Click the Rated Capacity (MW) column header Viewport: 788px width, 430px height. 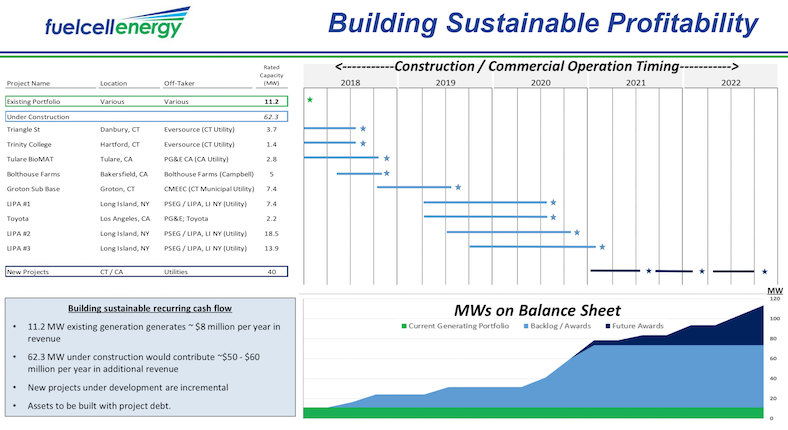271,75
